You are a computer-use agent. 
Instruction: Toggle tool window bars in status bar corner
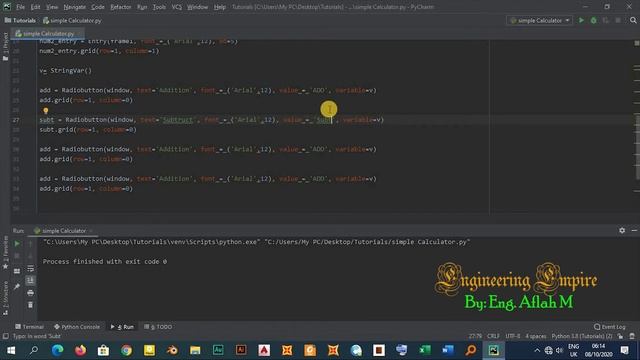(5, 336)
